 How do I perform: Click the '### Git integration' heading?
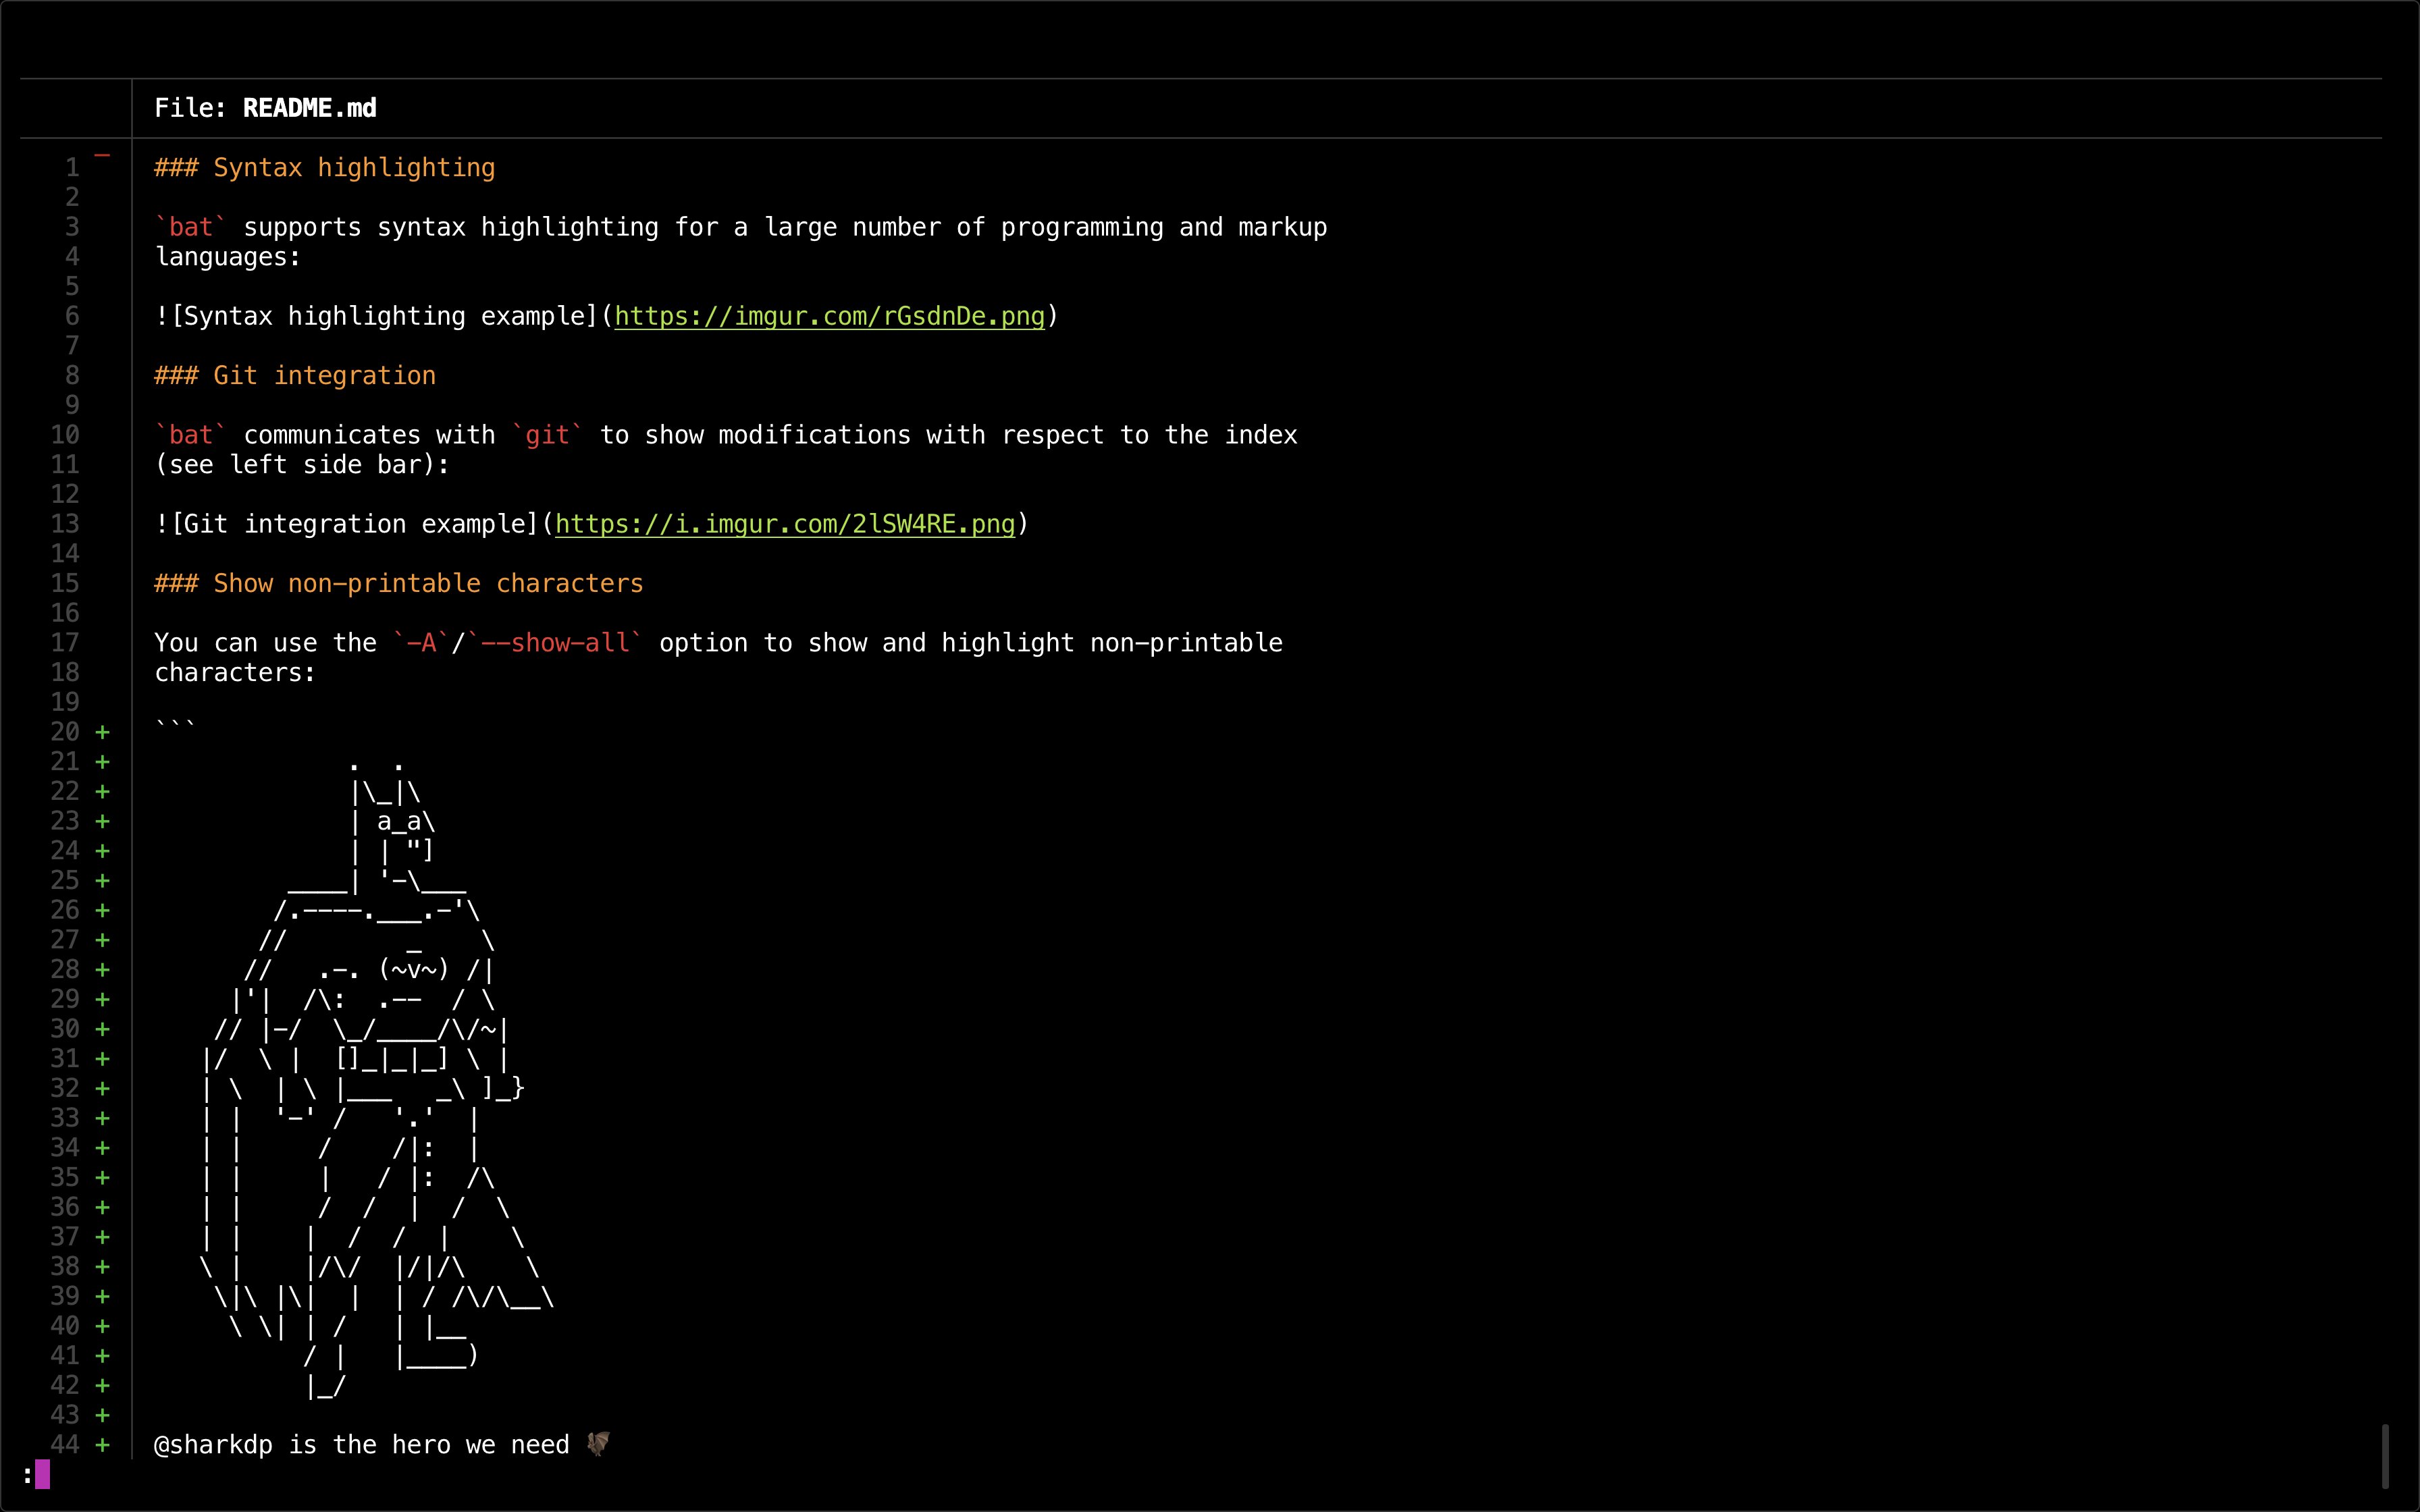tap(295, 376)
